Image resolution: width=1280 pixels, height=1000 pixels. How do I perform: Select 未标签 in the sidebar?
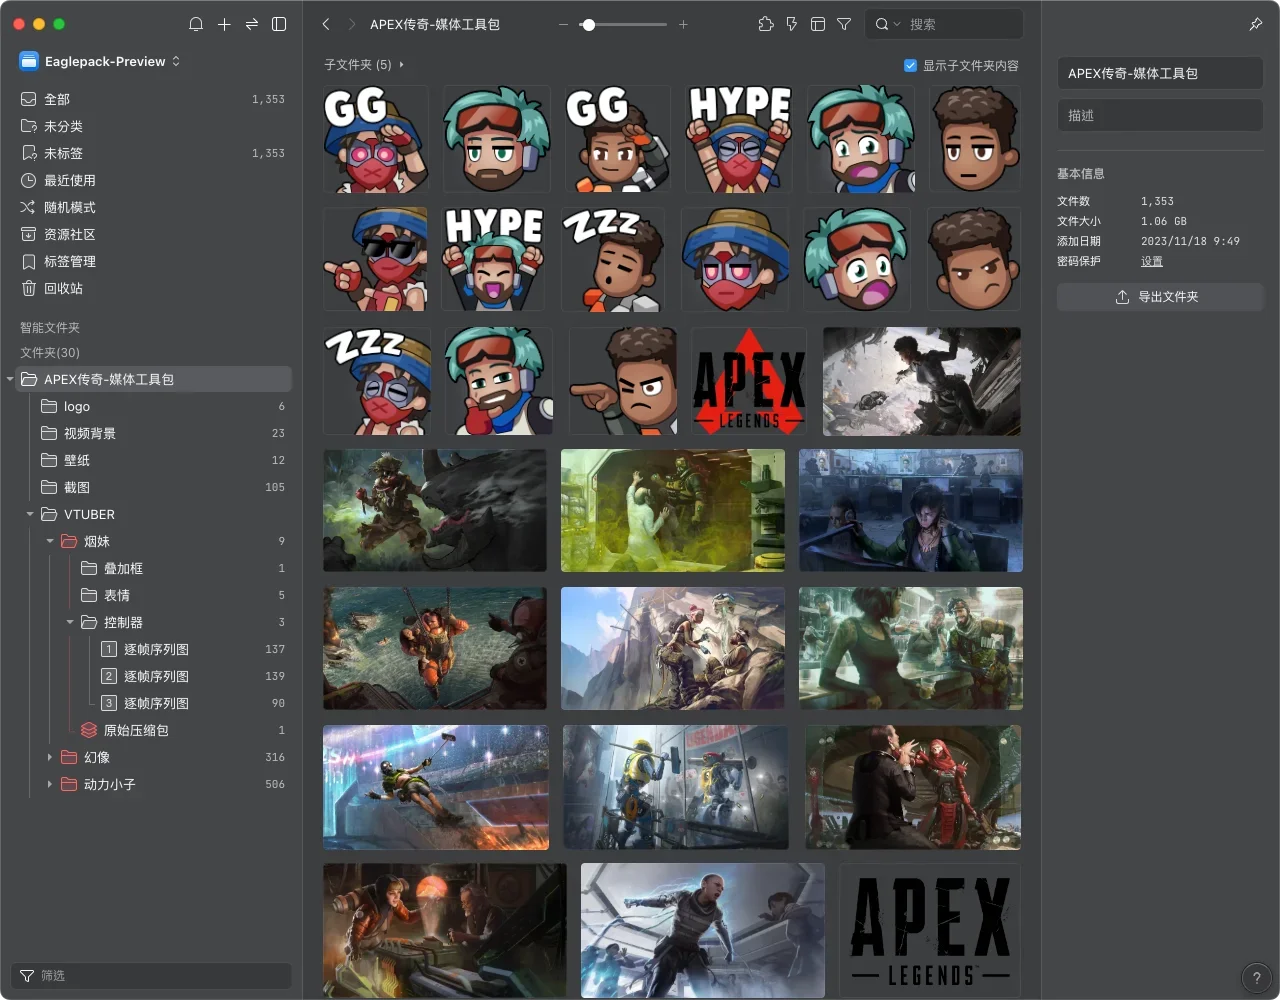click(152, 153)
